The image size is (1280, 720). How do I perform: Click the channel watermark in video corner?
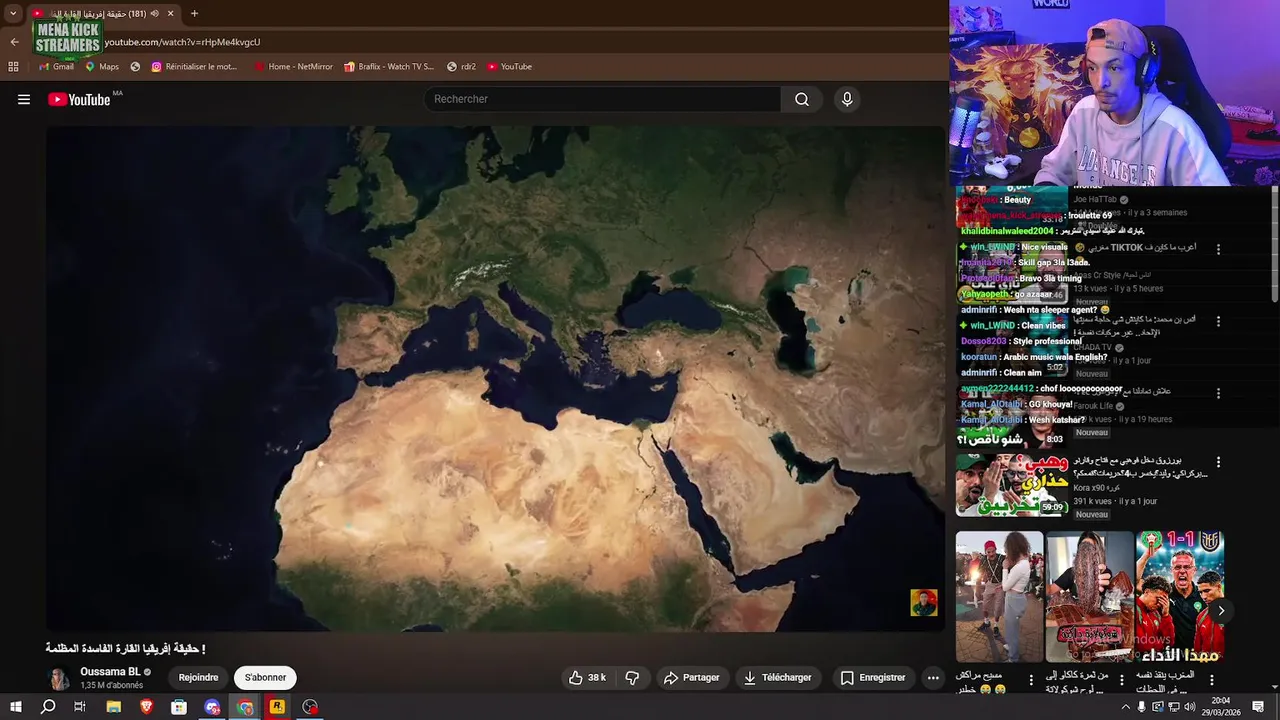924,602
